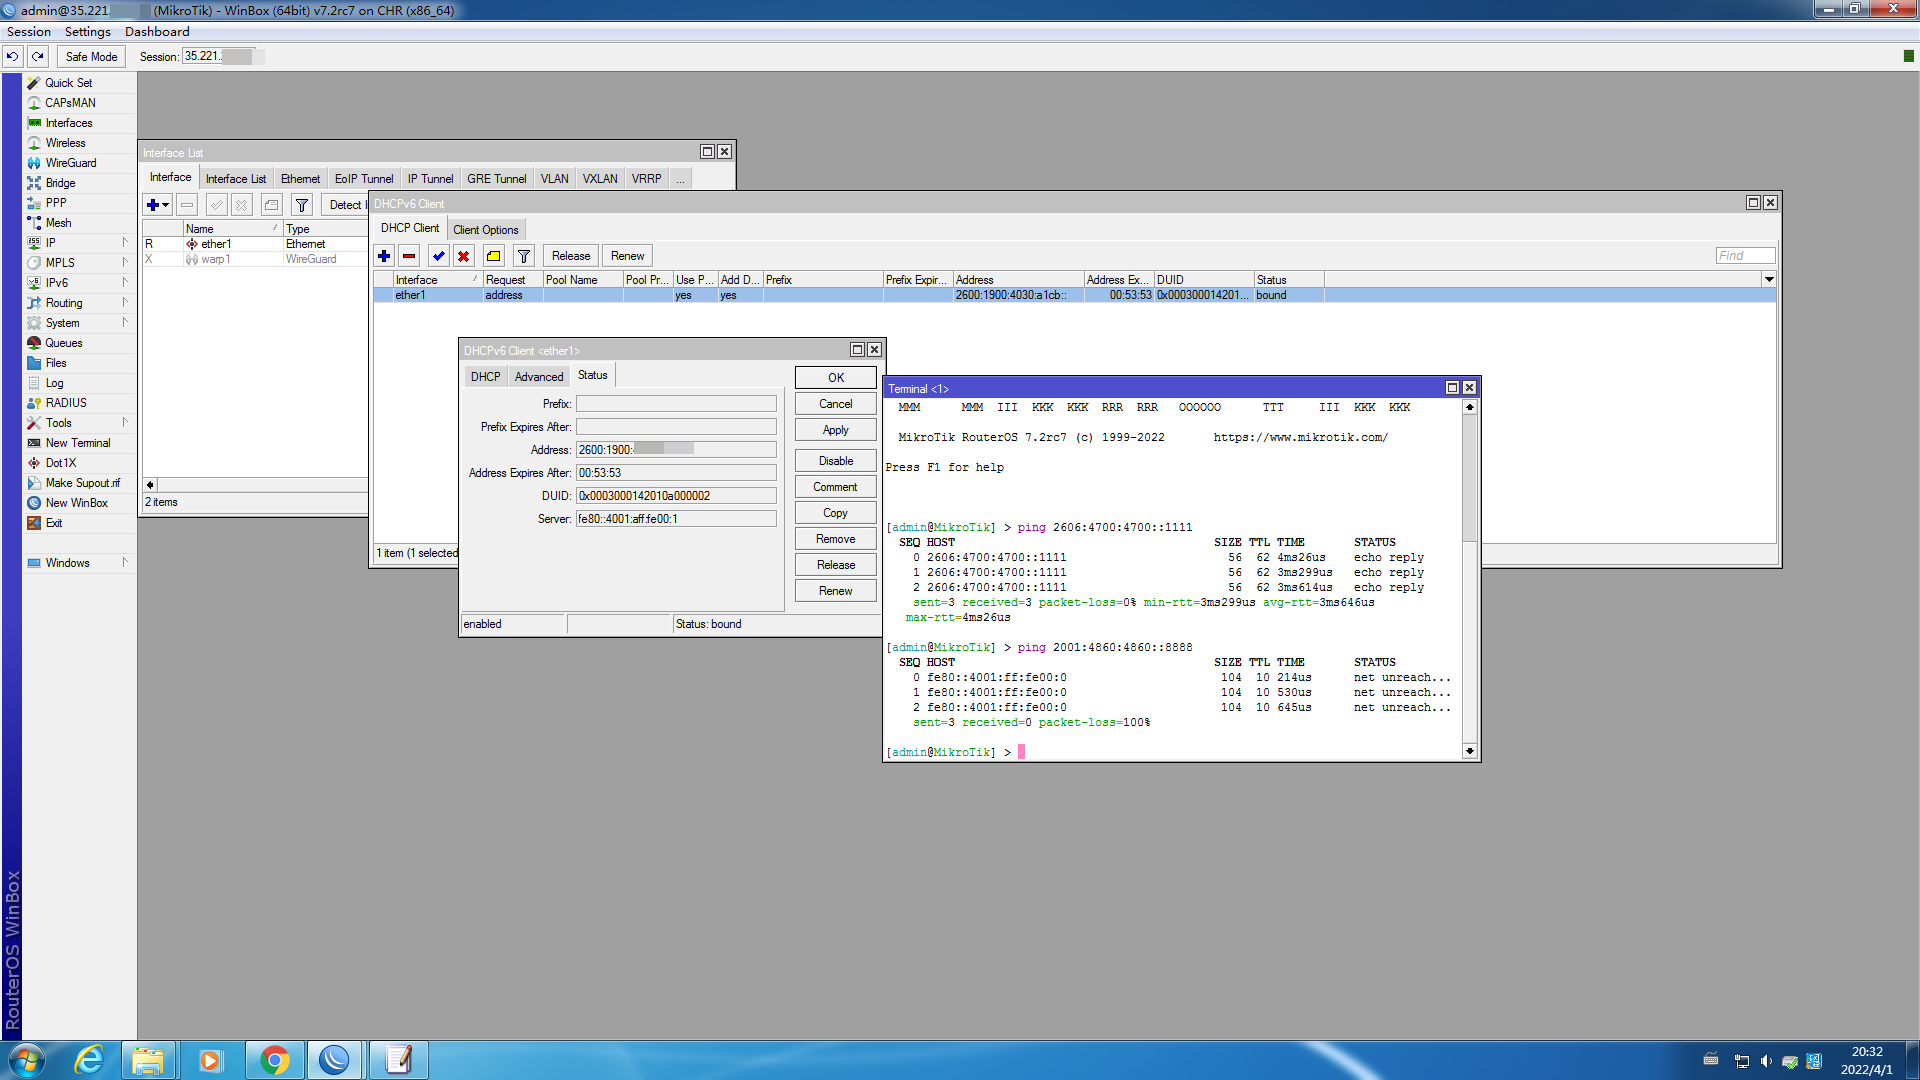
Task: Open PPP from sidebar
Action: point(56,203)
